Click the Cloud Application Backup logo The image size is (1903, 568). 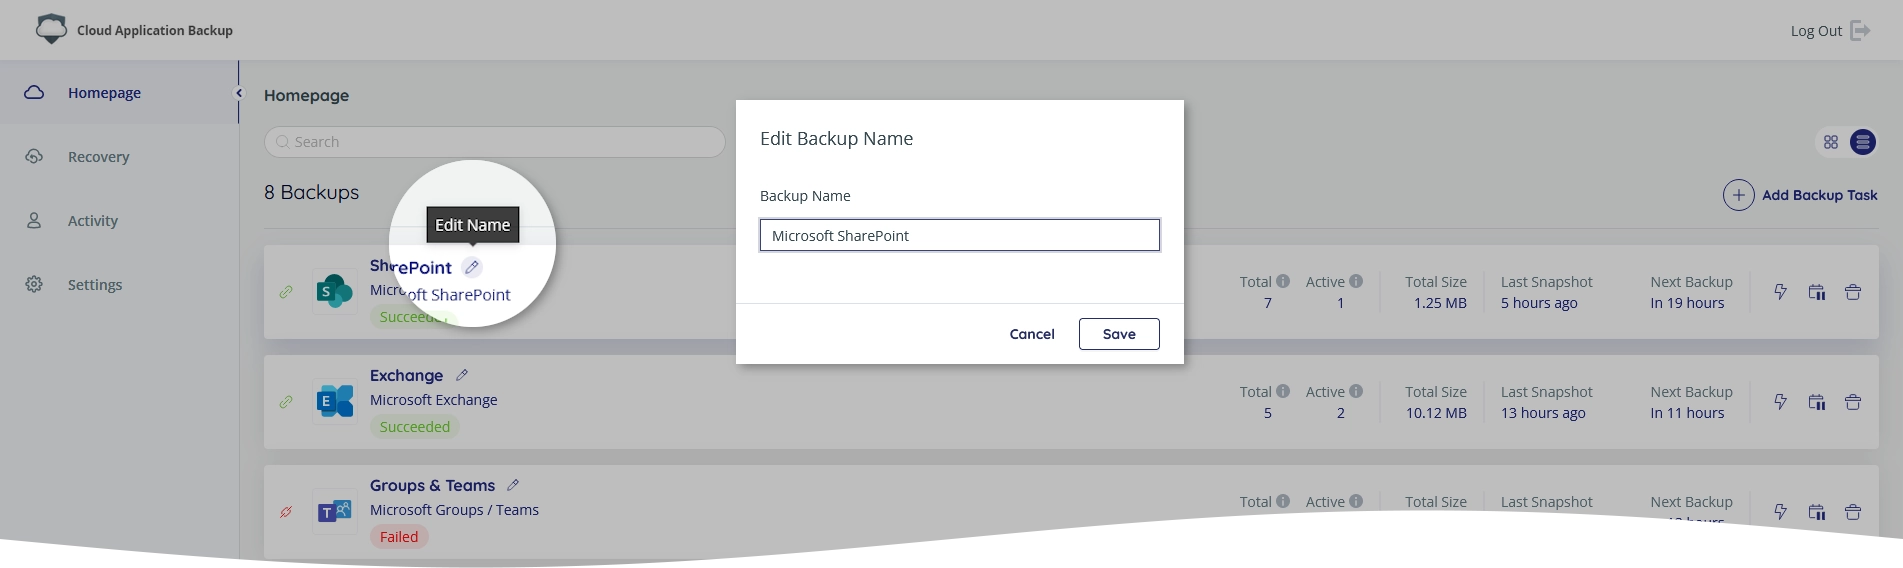coord(51,29)
